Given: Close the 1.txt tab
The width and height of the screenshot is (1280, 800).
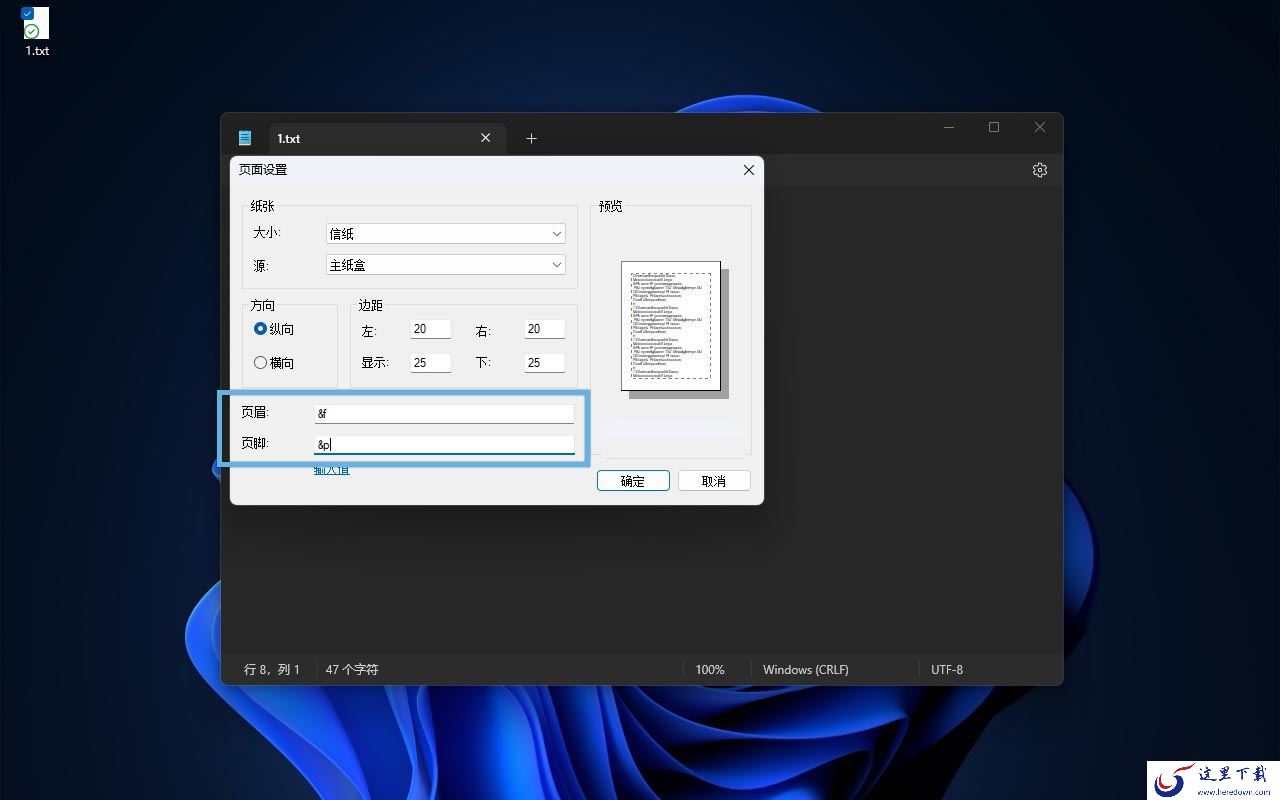Looking at the screenshot, I should (x=485, y=138).
